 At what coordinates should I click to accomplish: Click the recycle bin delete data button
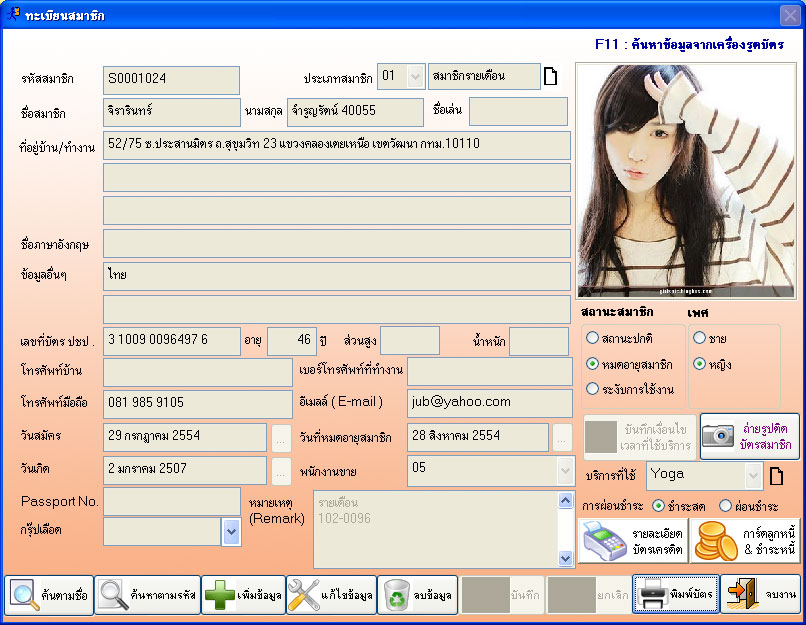click(416, 595)
